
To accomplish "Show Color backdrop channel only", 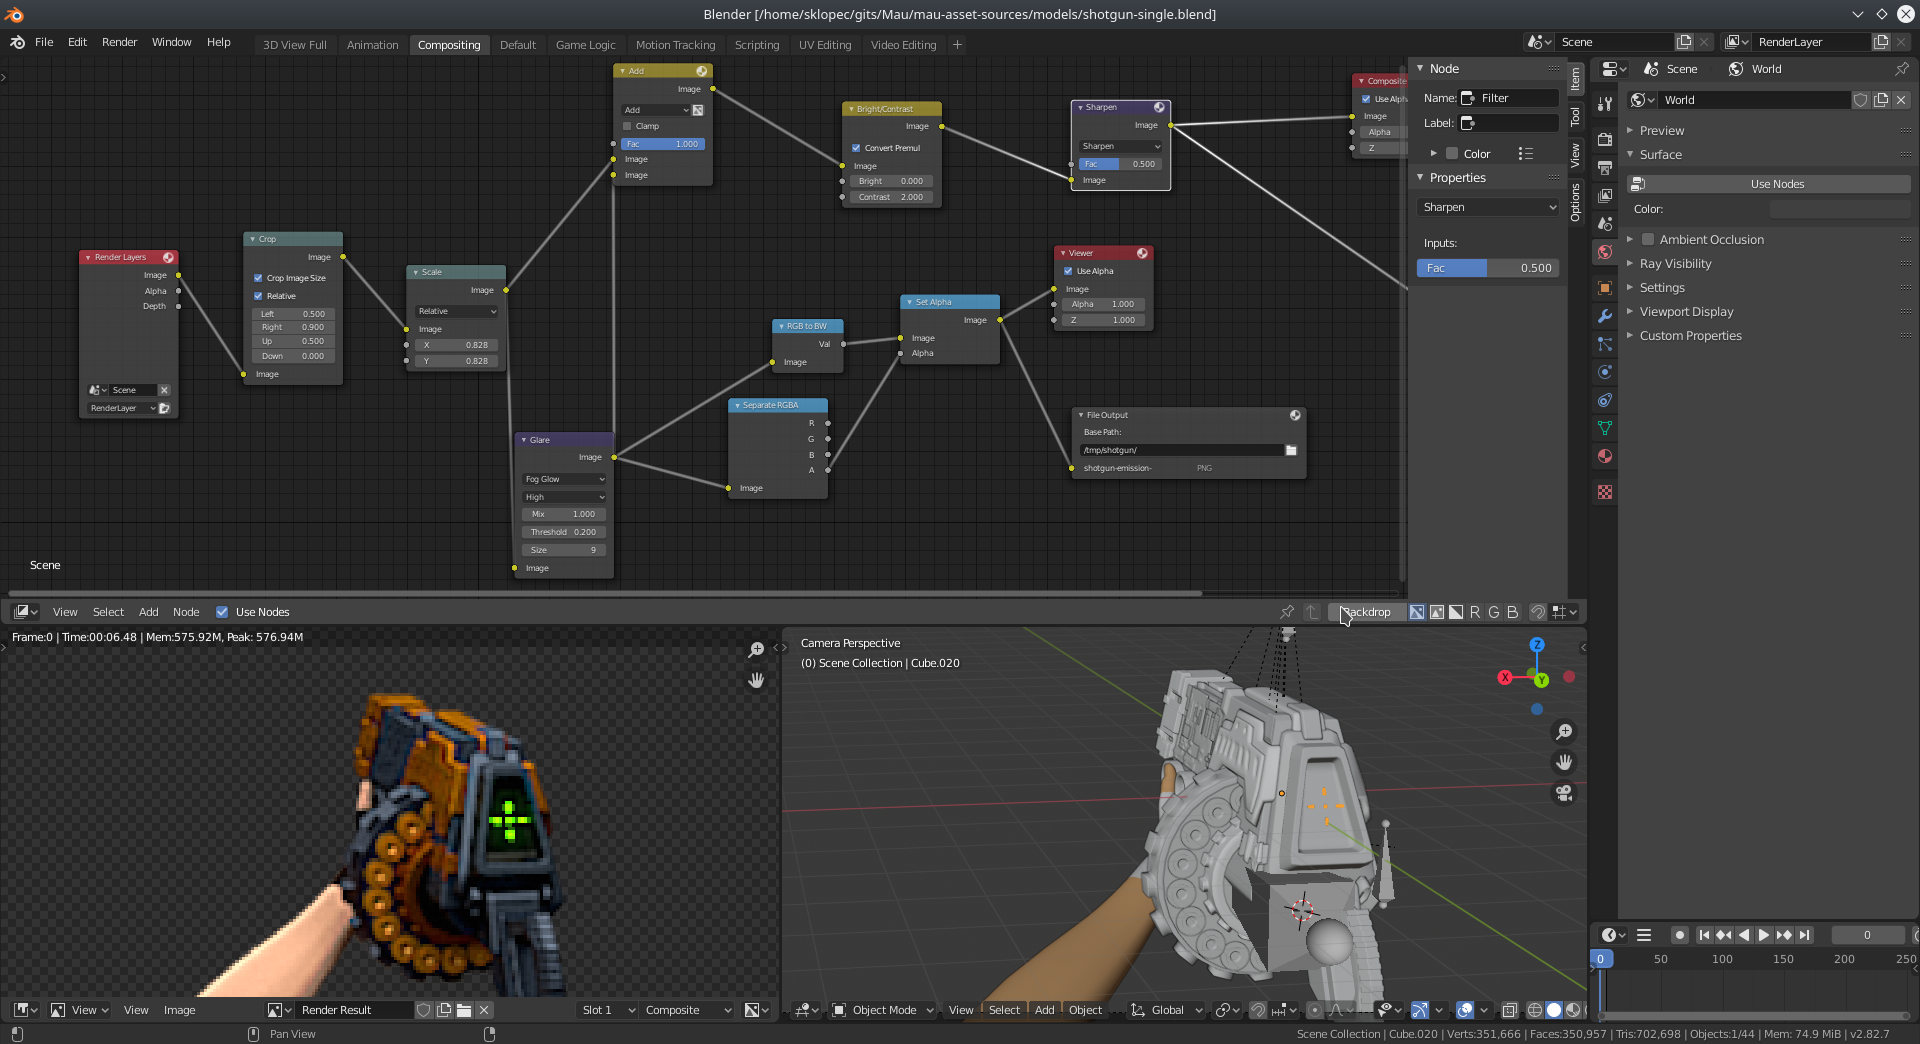I will 1437,612.
